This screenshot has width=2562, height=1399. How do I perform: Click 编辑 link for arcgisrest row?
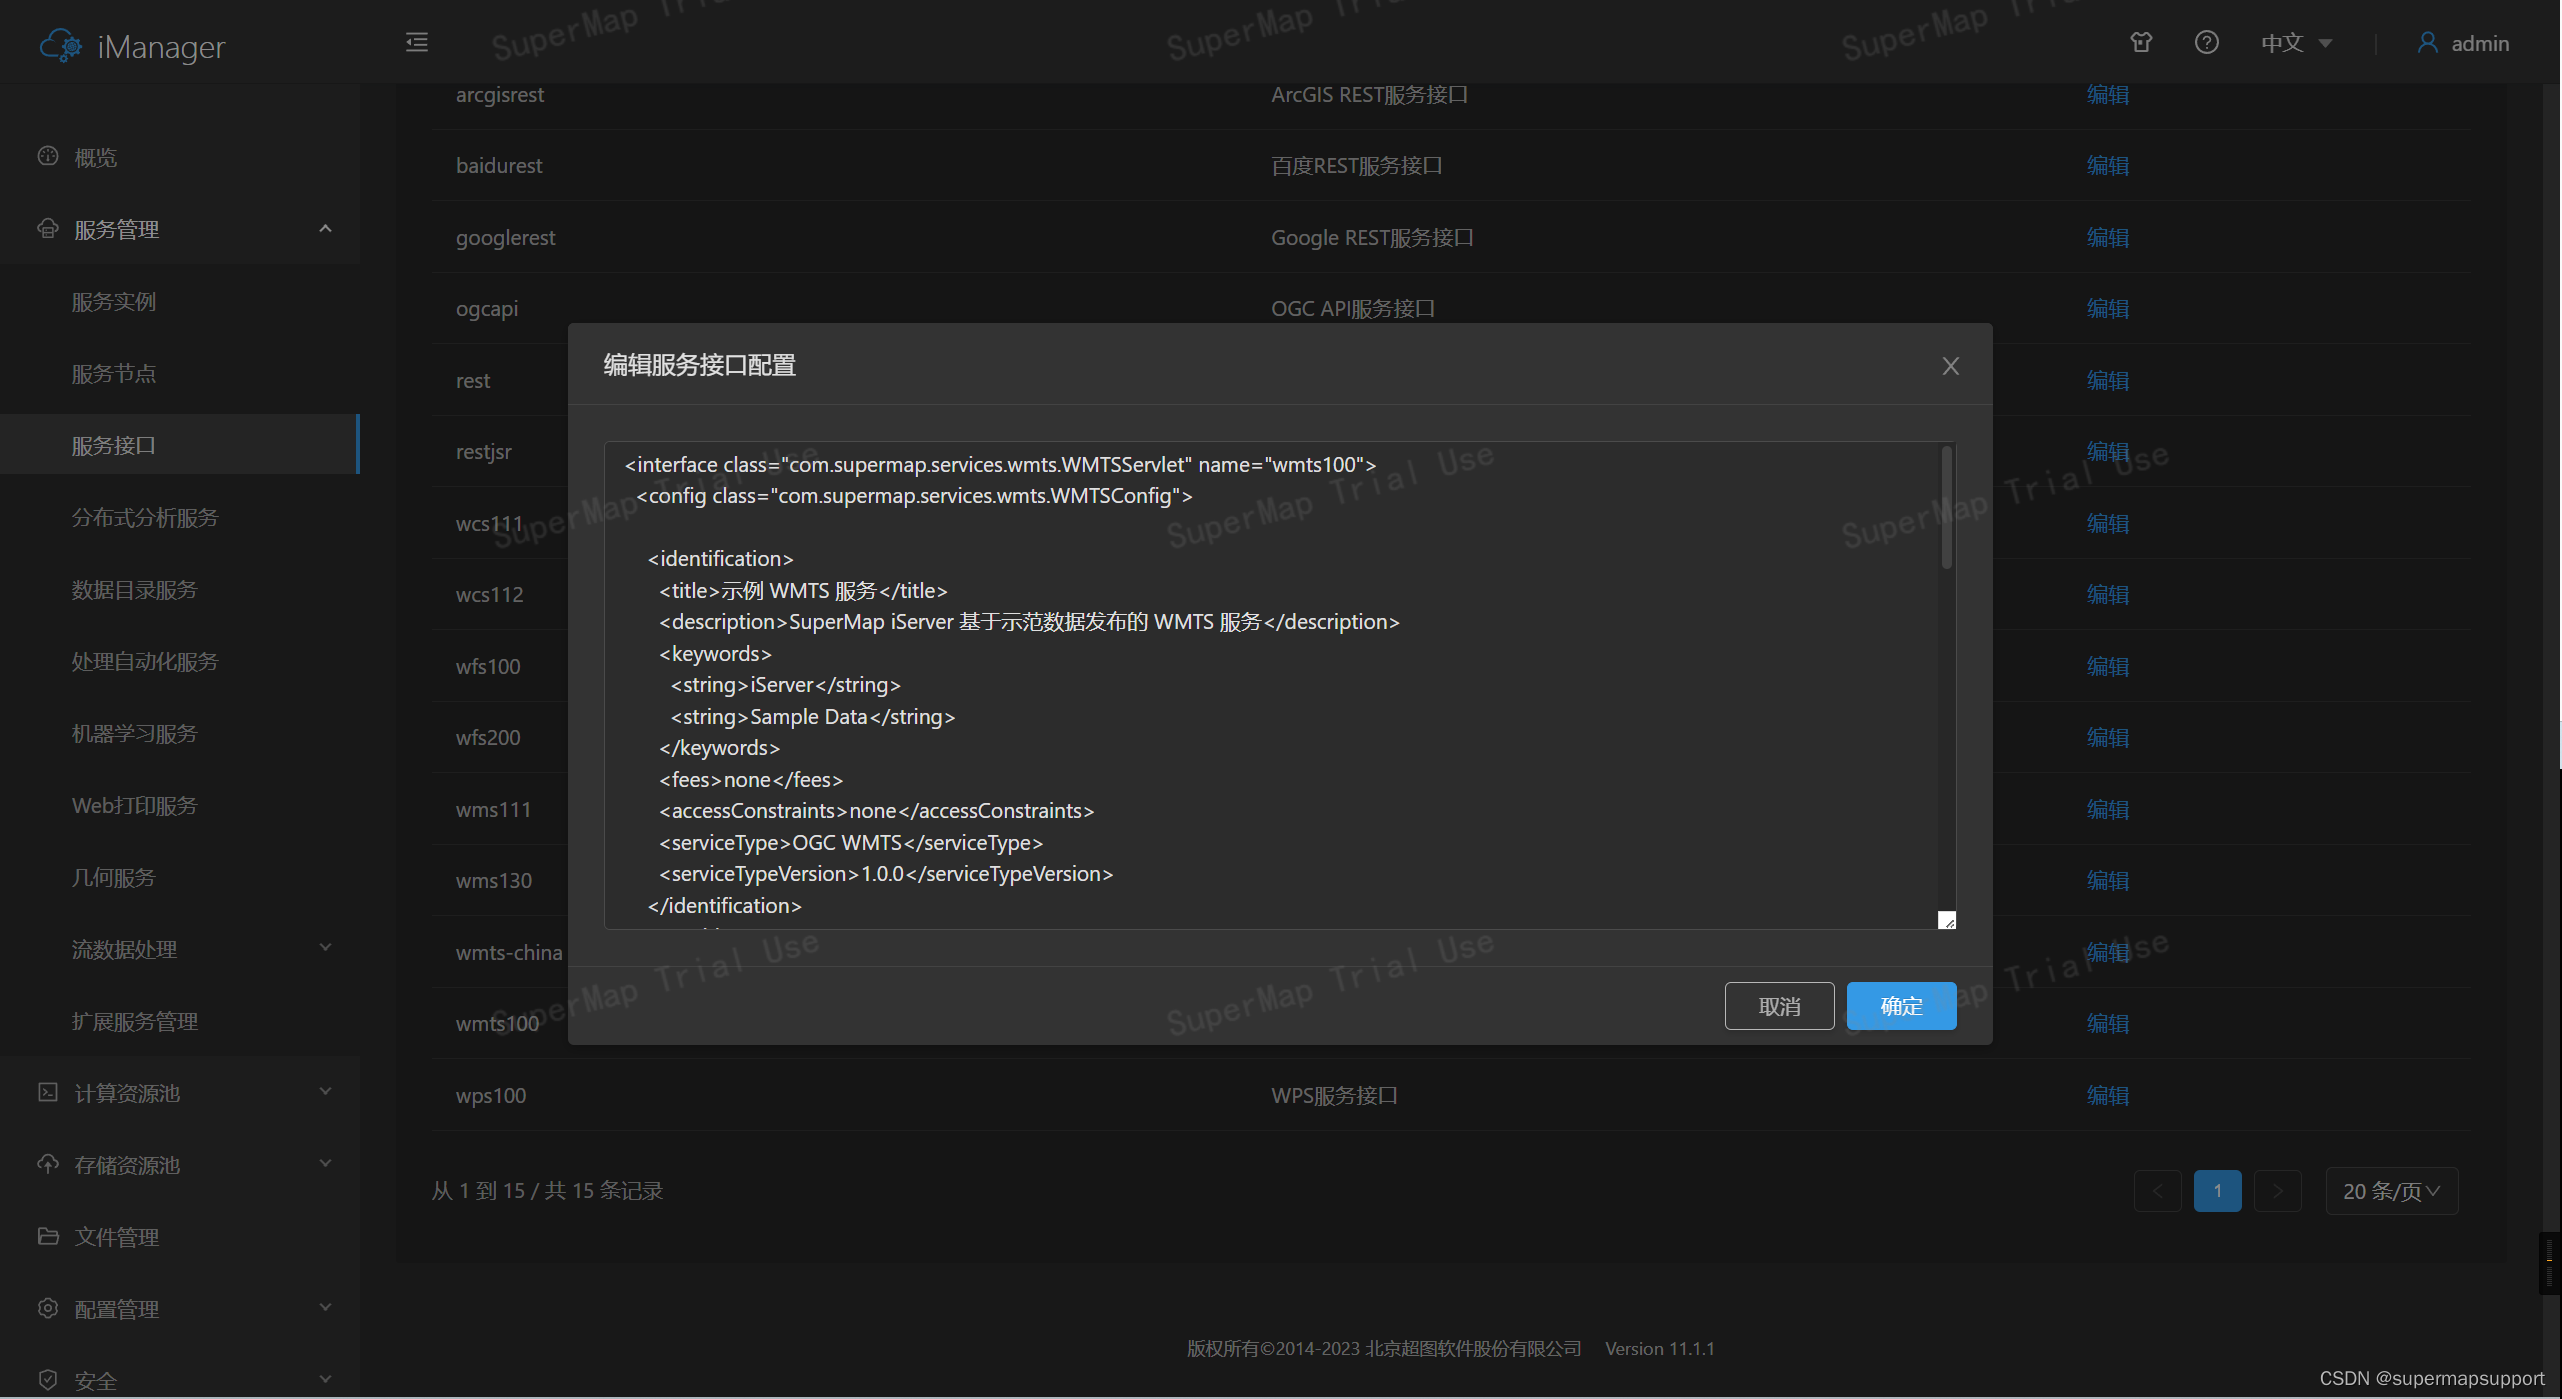pos(2107,94)
